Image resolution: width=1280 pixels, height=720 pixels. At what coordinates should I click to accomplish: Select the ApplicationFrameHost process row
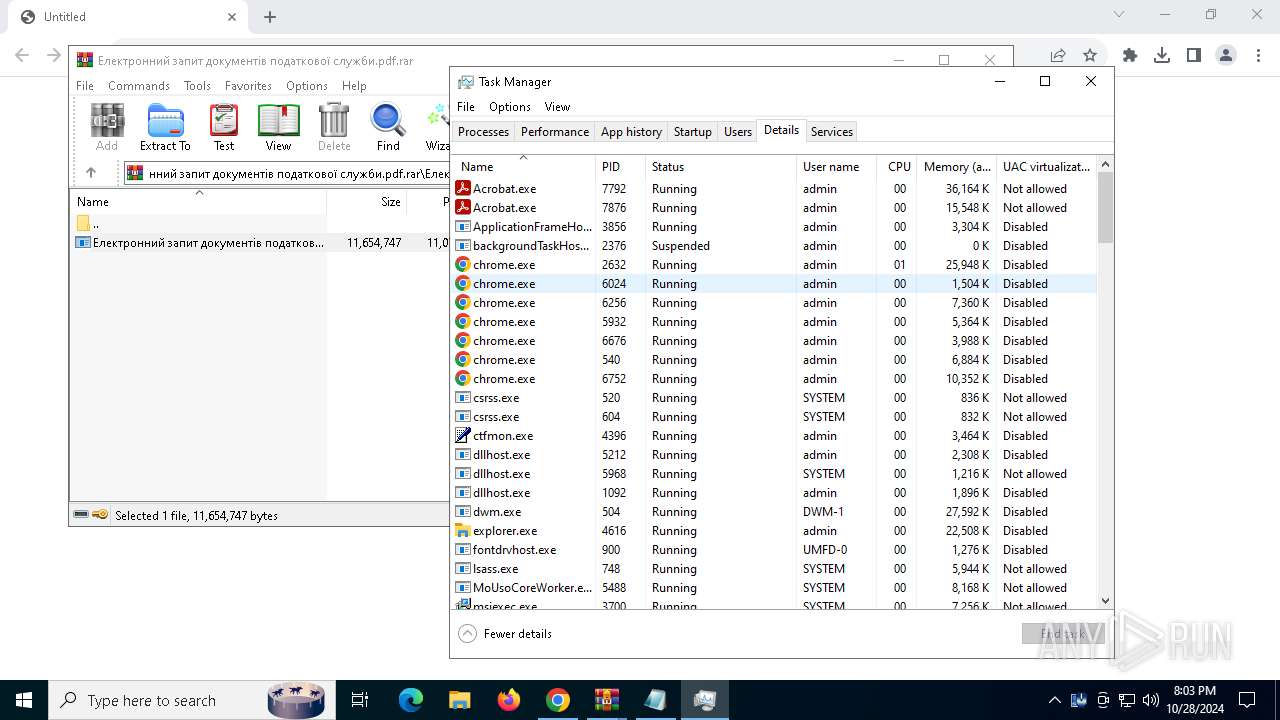[775, 227]
